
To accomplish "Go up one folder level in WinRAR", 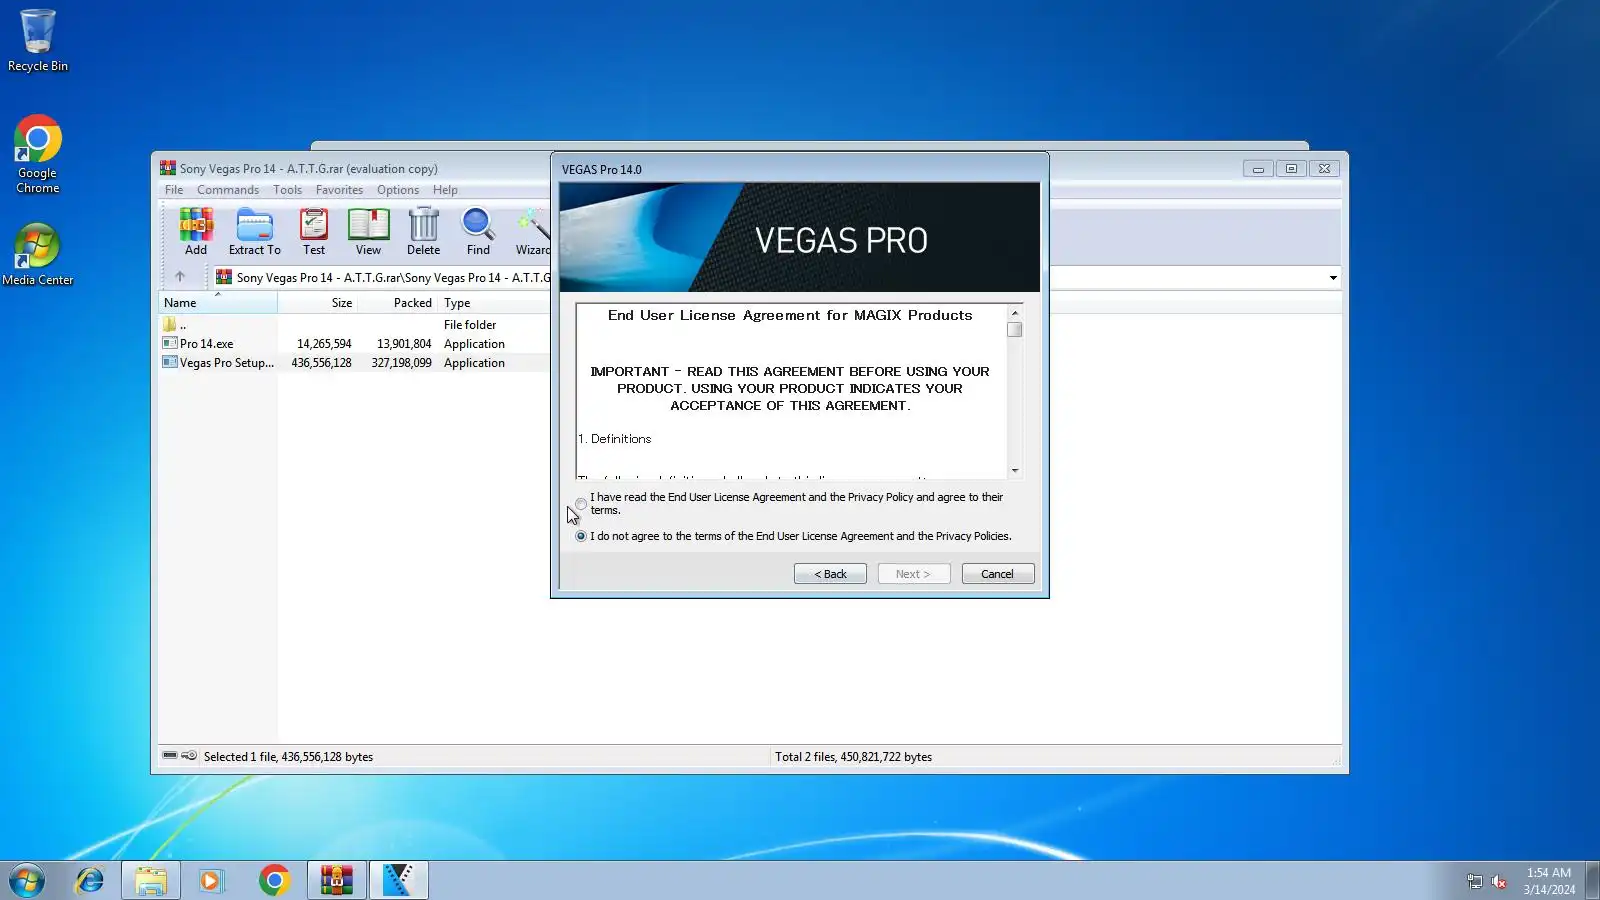I will 180,277.
